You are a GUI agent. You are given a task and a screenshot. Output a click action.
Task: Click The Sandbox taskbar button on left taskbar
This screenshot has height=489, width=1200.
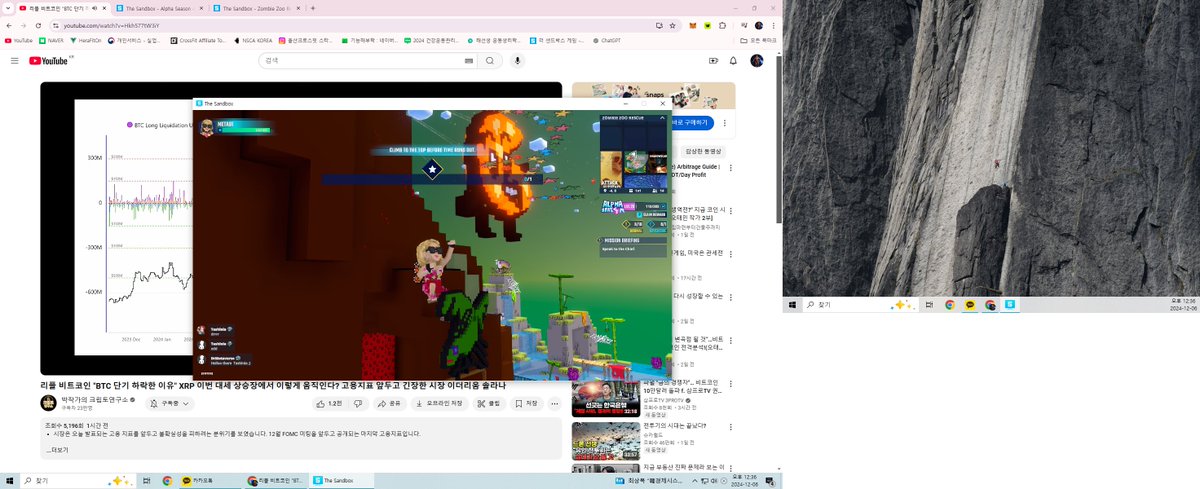pos(340,481)
